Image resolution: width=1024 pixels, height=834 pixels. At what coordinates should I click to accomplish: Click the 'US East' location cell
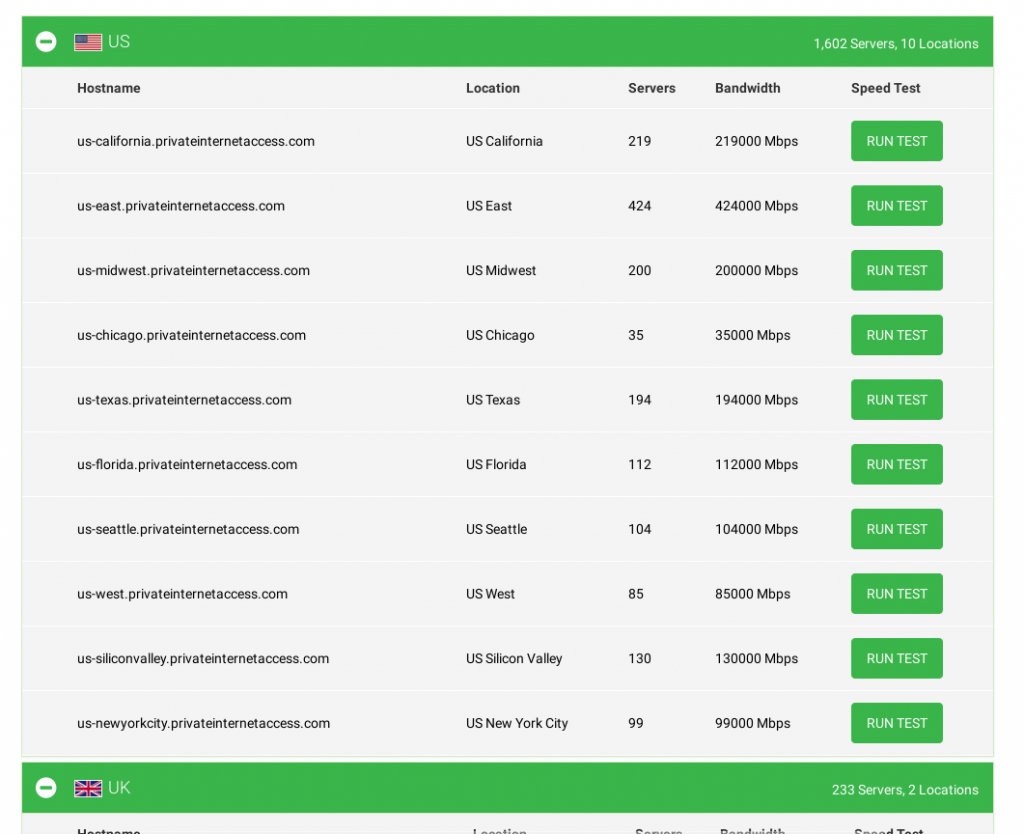pyautogui.click(x=489, y=206)
